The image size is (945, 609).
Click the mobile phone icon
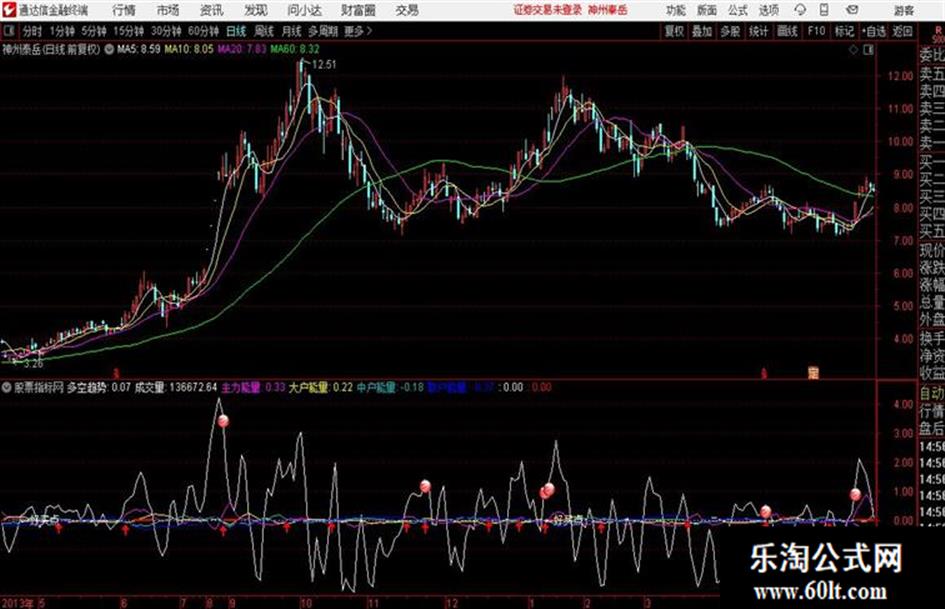[824, 10]
